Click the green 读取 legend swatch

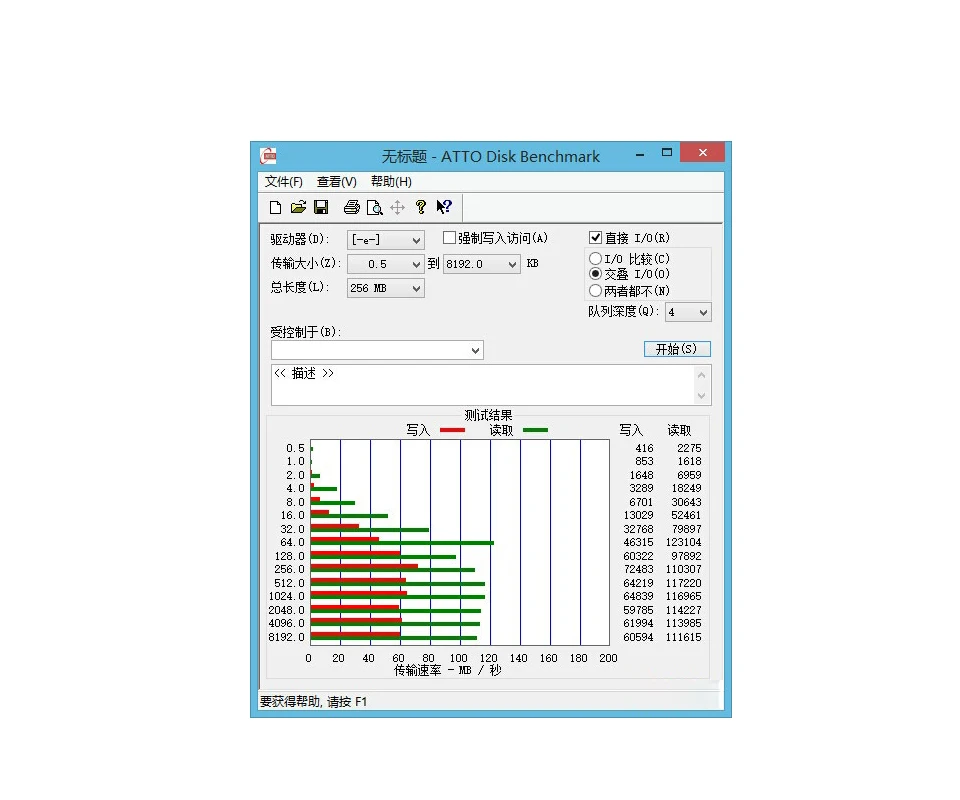click(535, 430)
